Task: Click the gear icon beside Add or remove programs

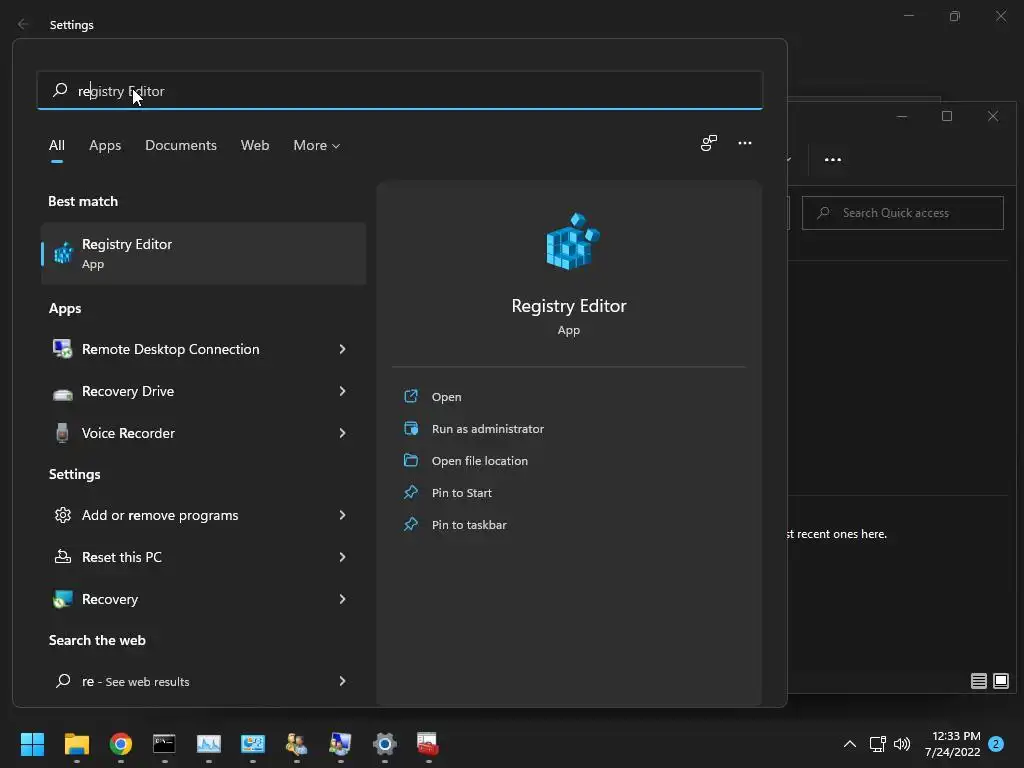Action: coord(63,515)
